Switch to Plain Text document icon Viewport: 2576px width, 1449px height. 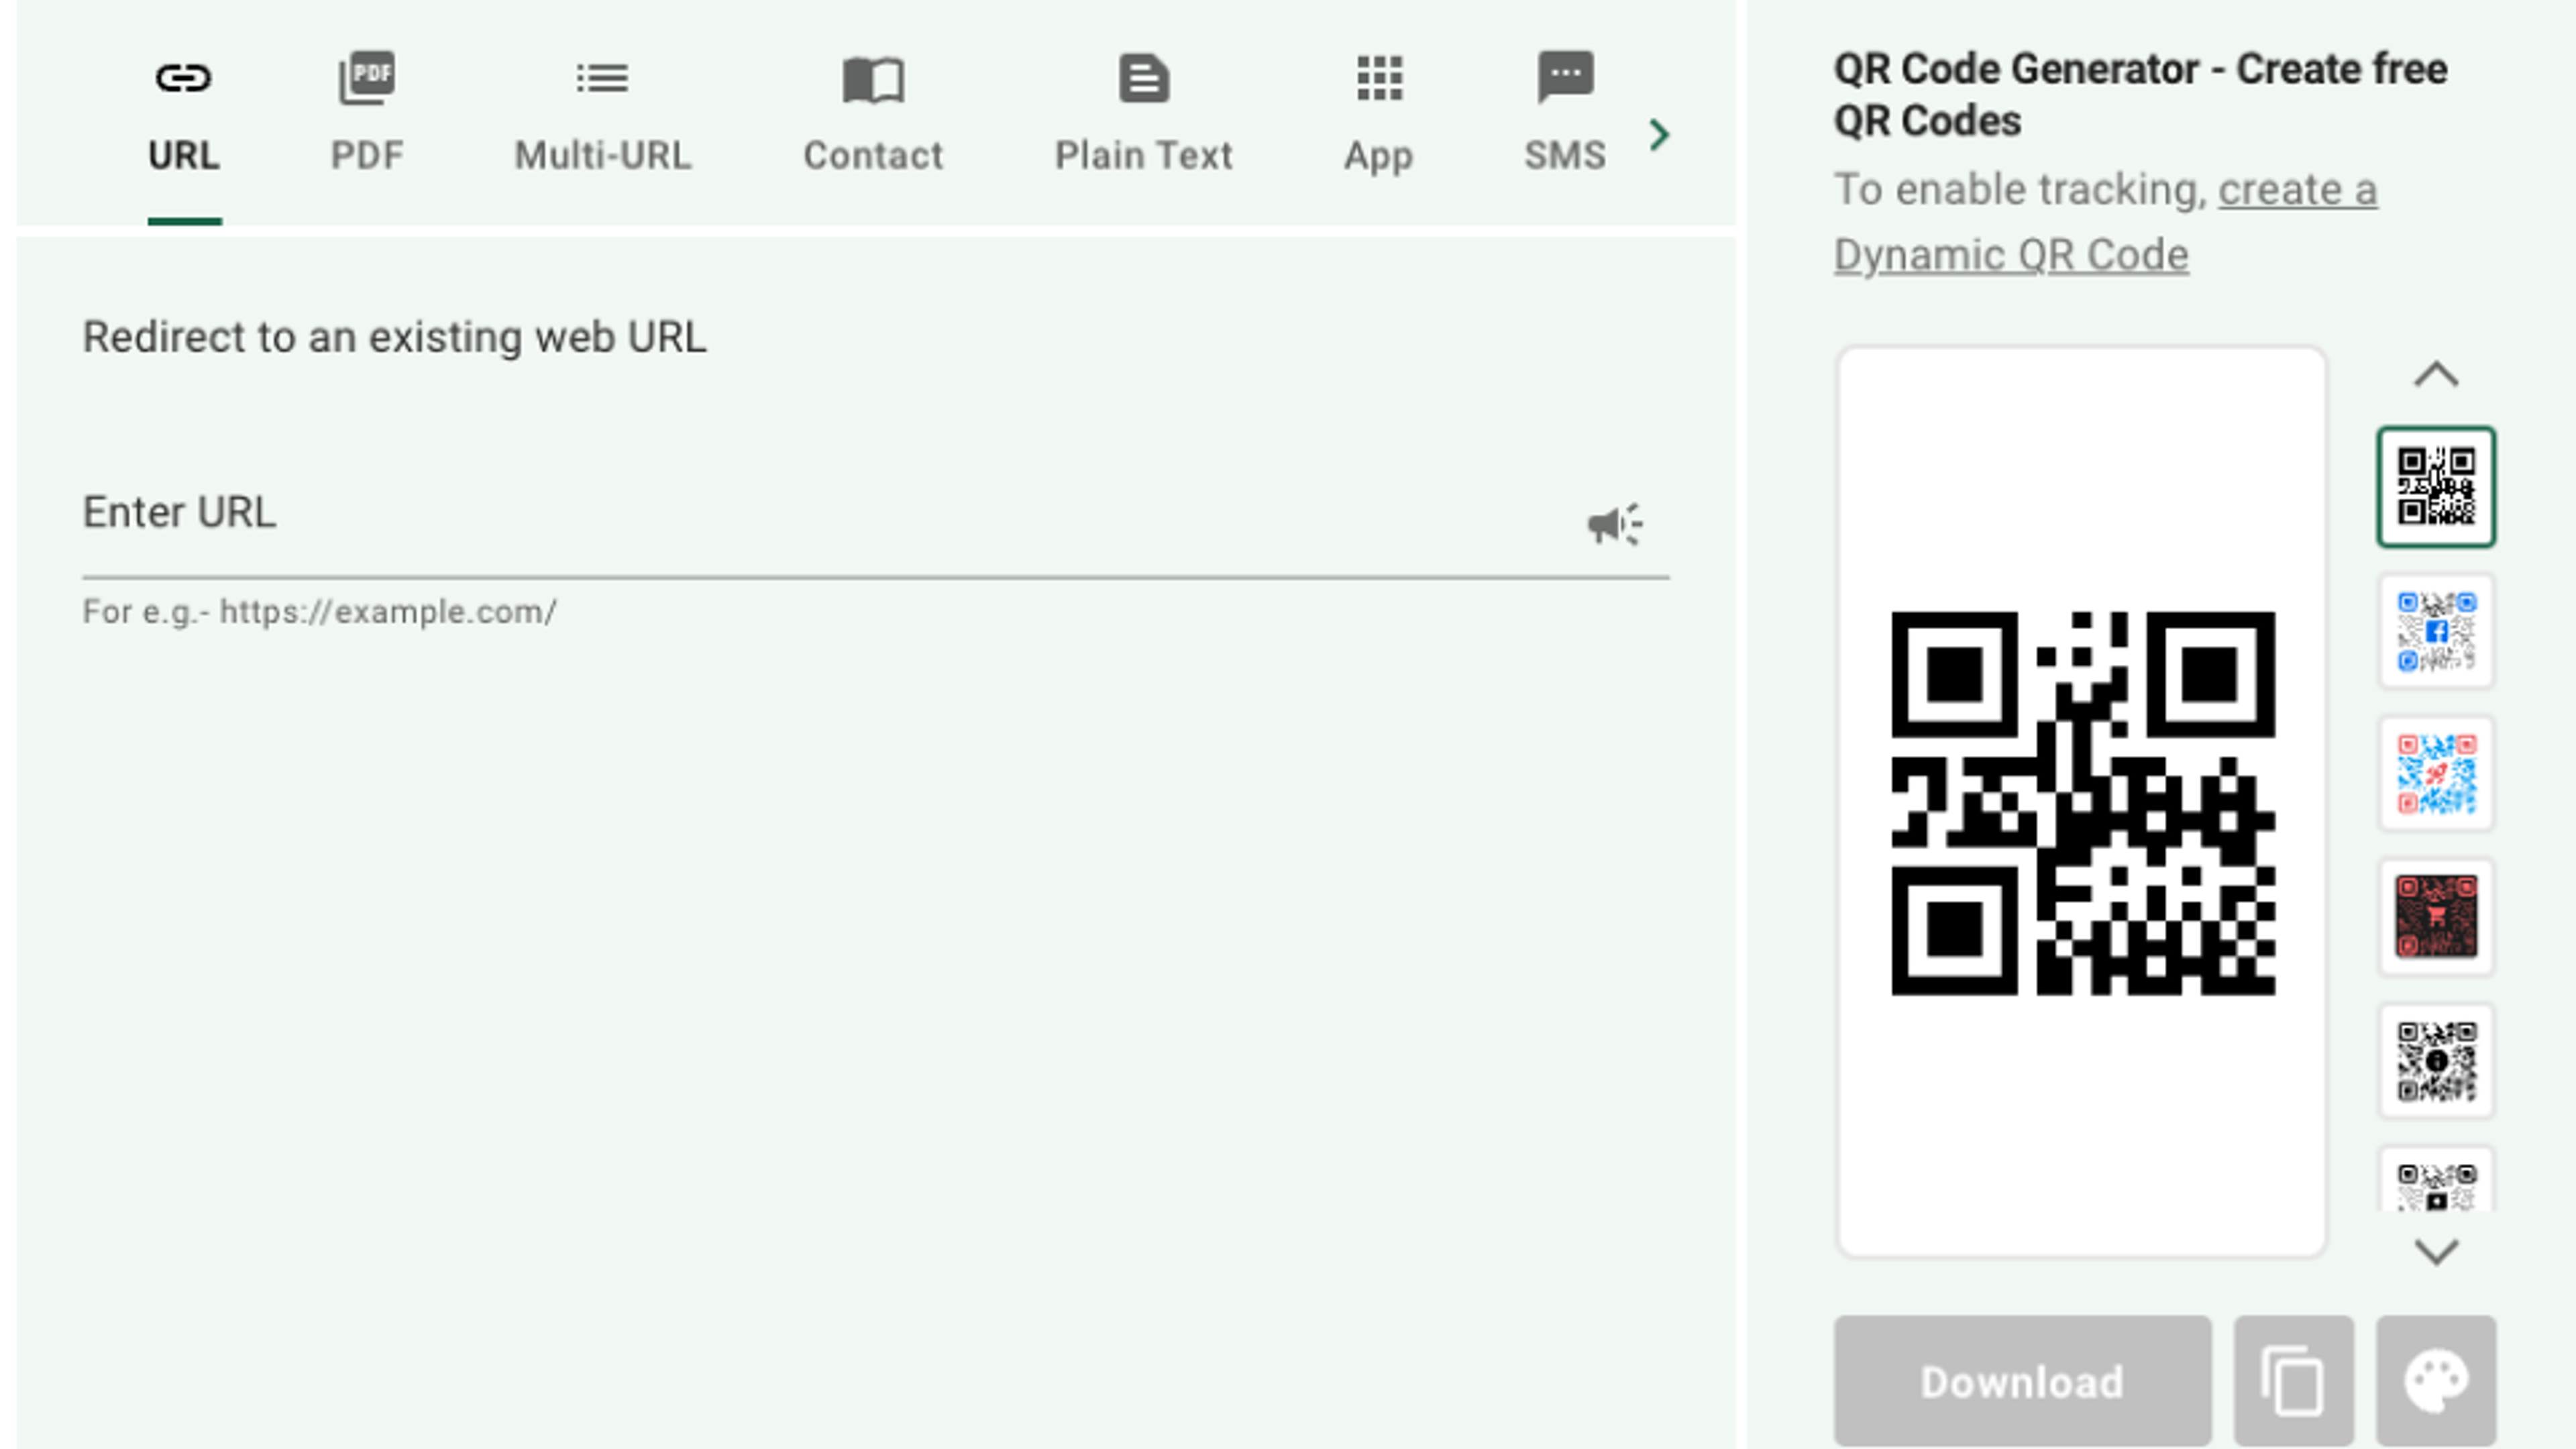pos(1143,79)
